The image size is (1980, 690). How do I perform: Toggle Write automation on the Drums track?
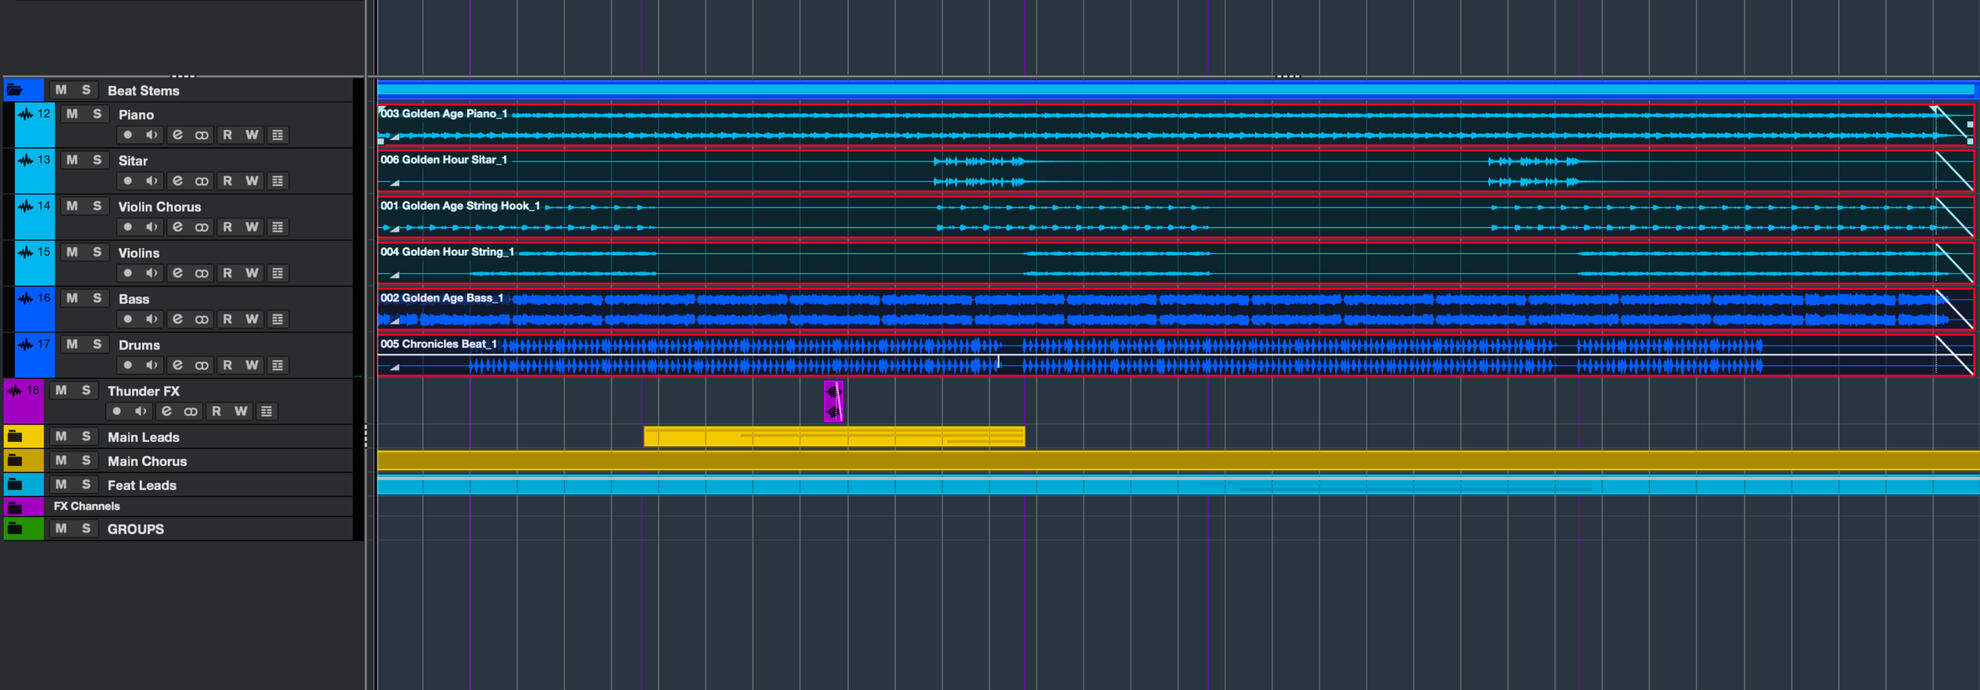click(252, 365)
